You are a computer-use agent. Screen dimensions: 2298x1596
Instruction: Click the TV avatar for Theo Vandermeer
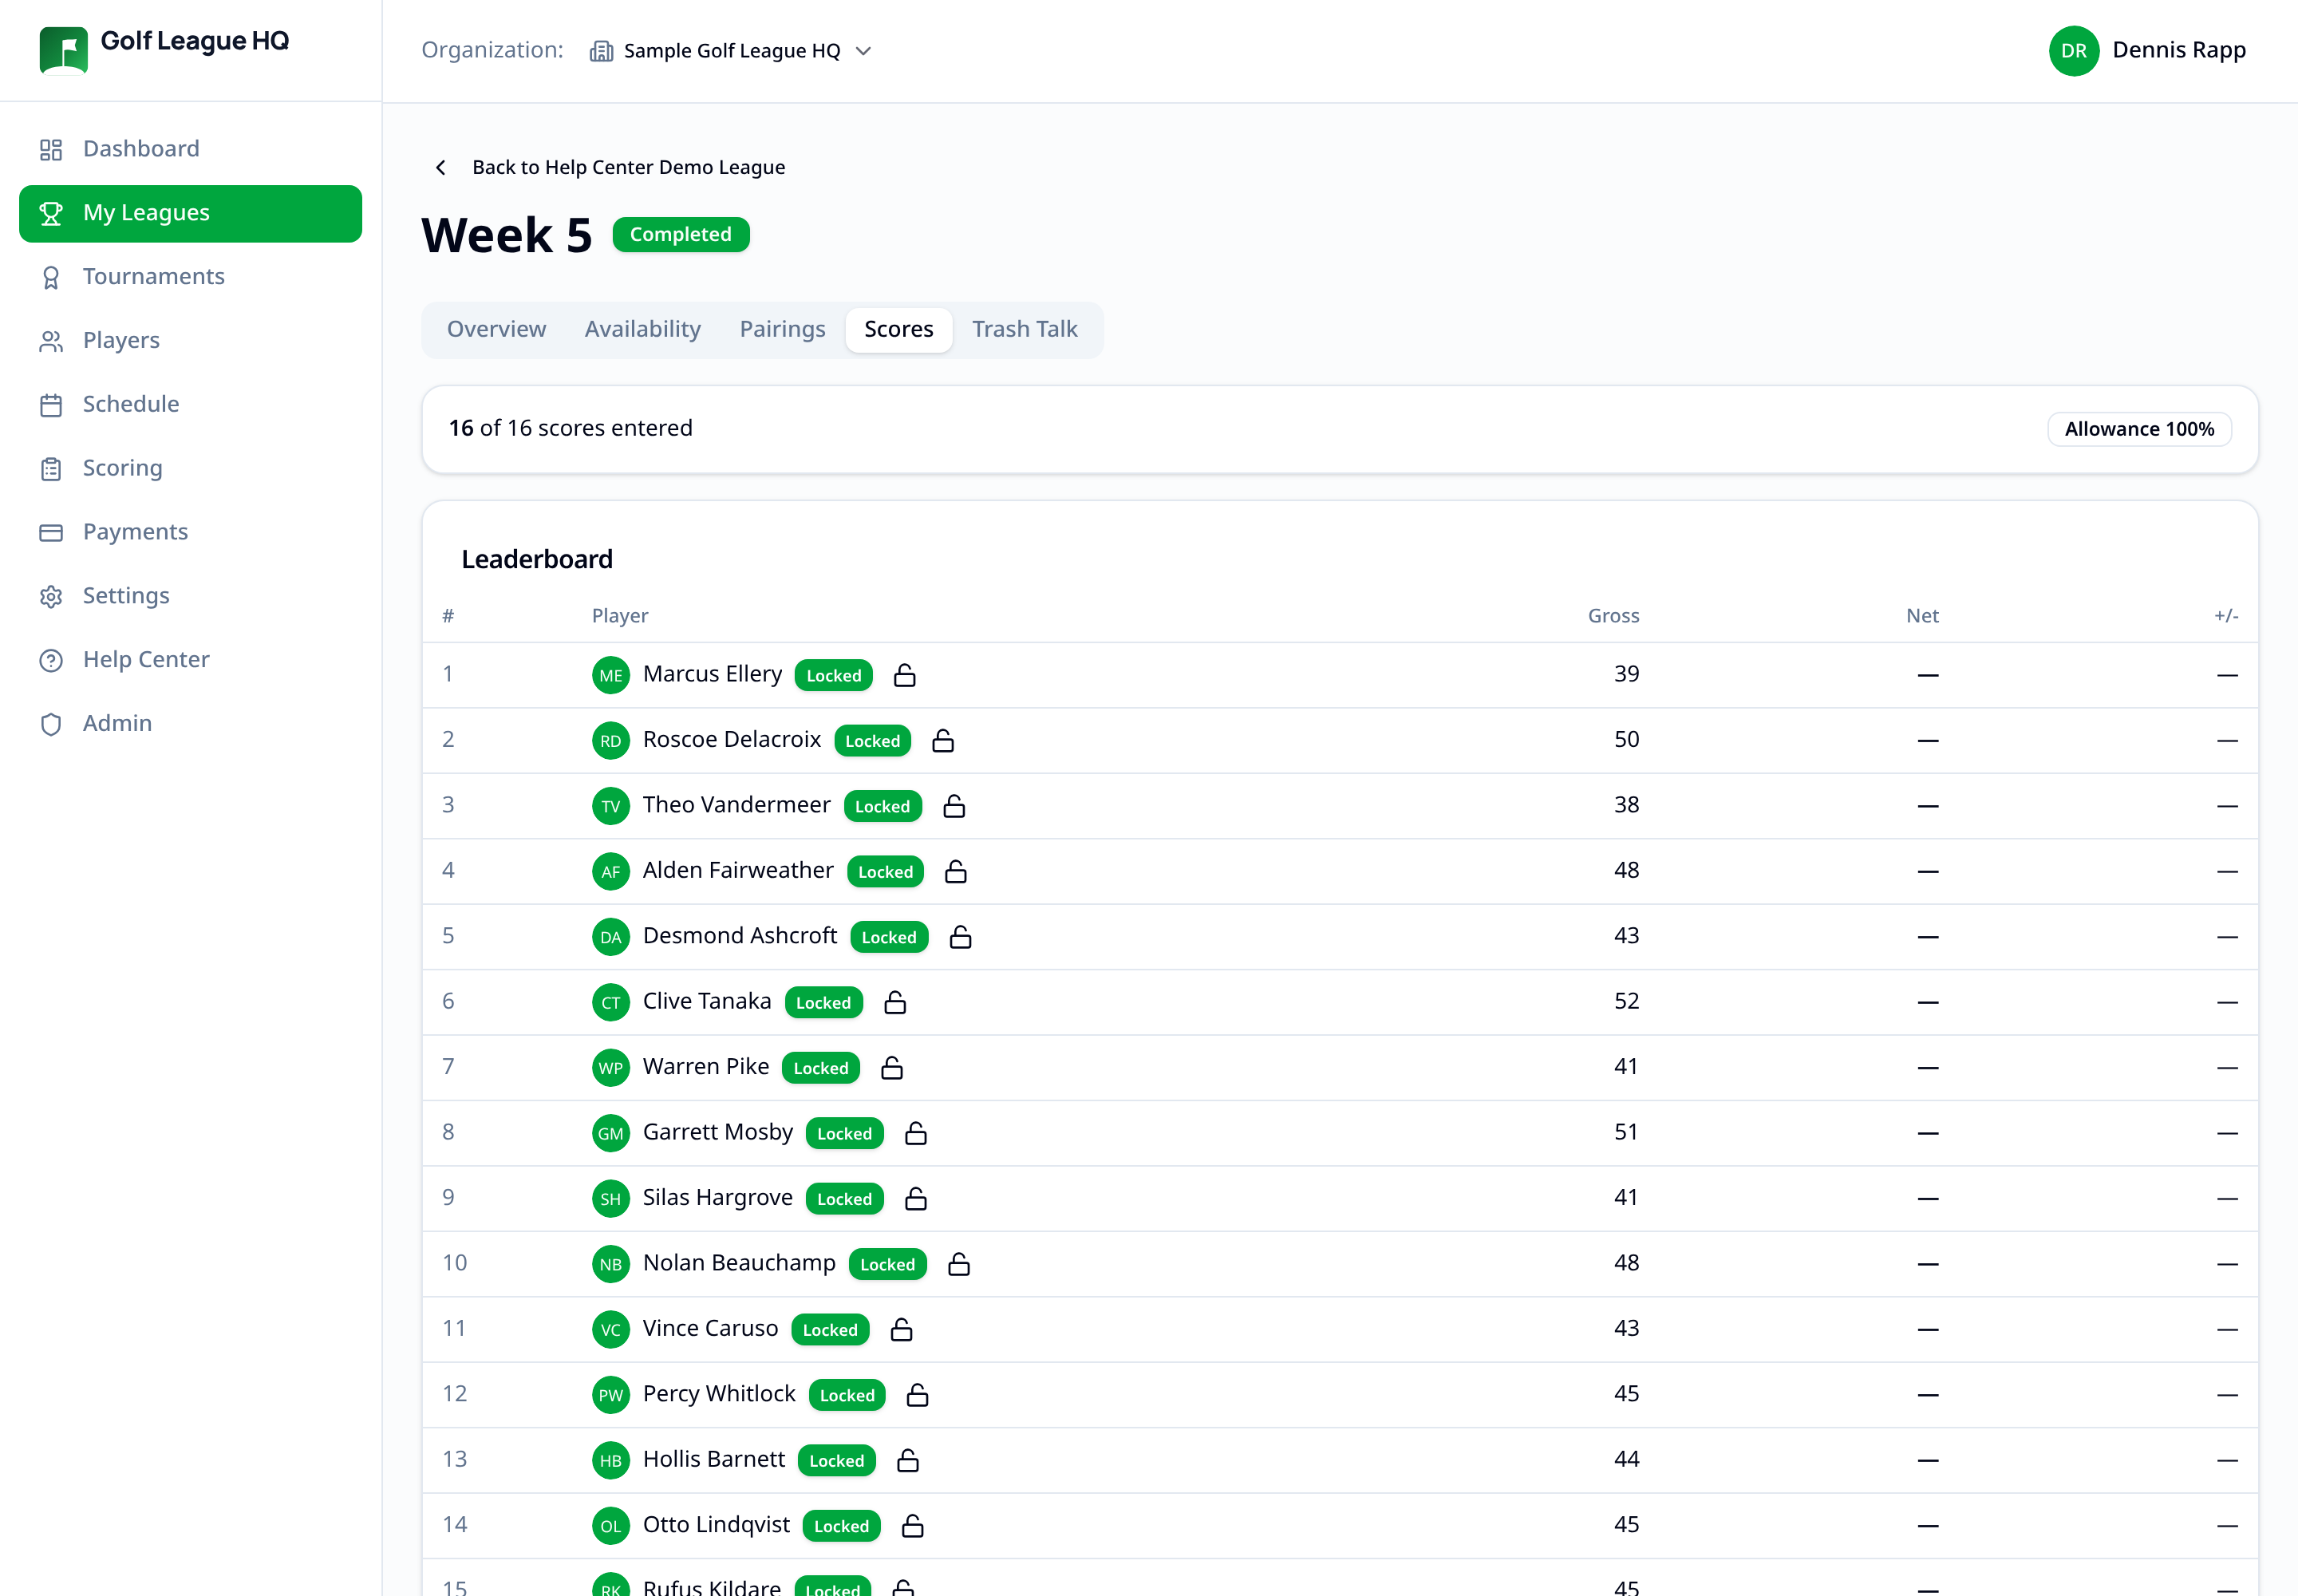[x=611, y=806]
